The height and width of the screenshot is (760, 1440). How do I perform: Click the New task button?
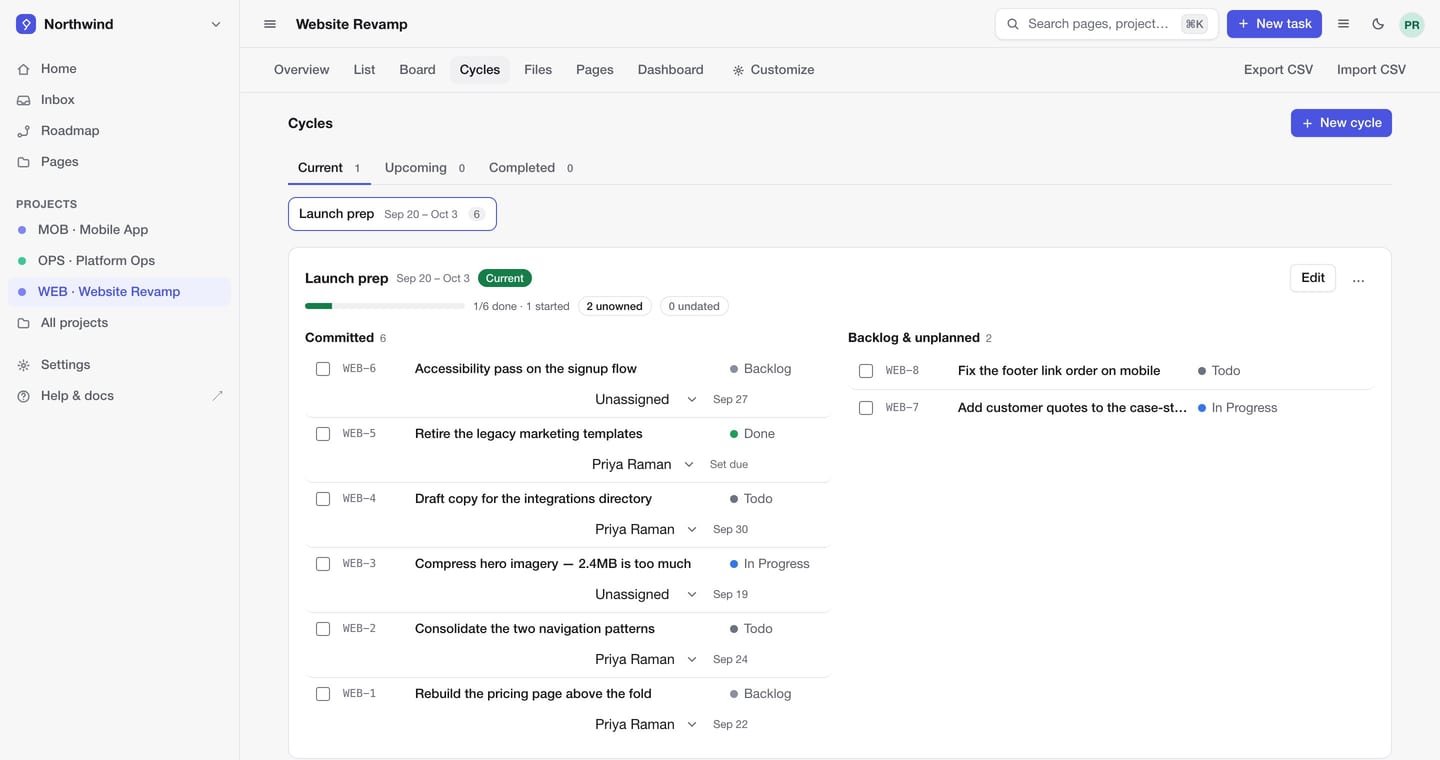[1274, 24]
